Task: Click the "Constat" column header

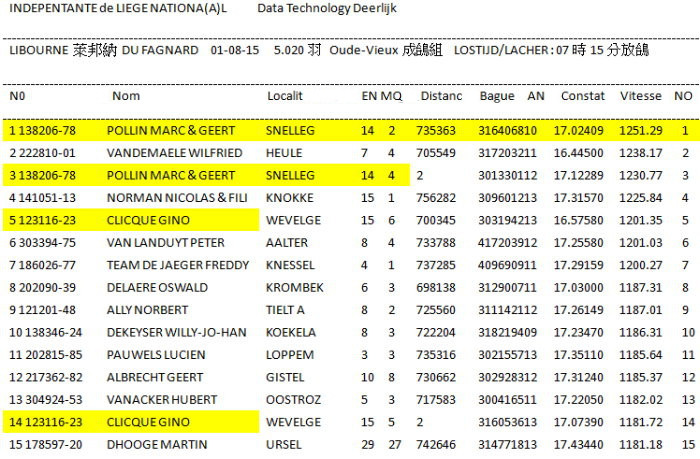Action: tap(582, 96)
